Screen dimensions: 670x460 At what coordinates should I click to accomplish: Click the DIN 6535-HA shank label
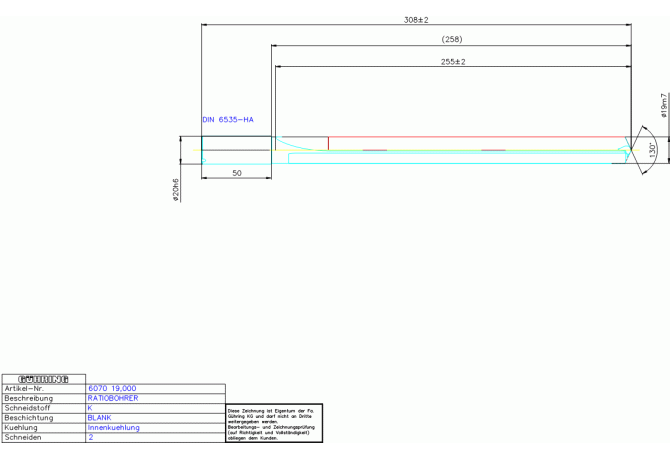coord(228,120)
